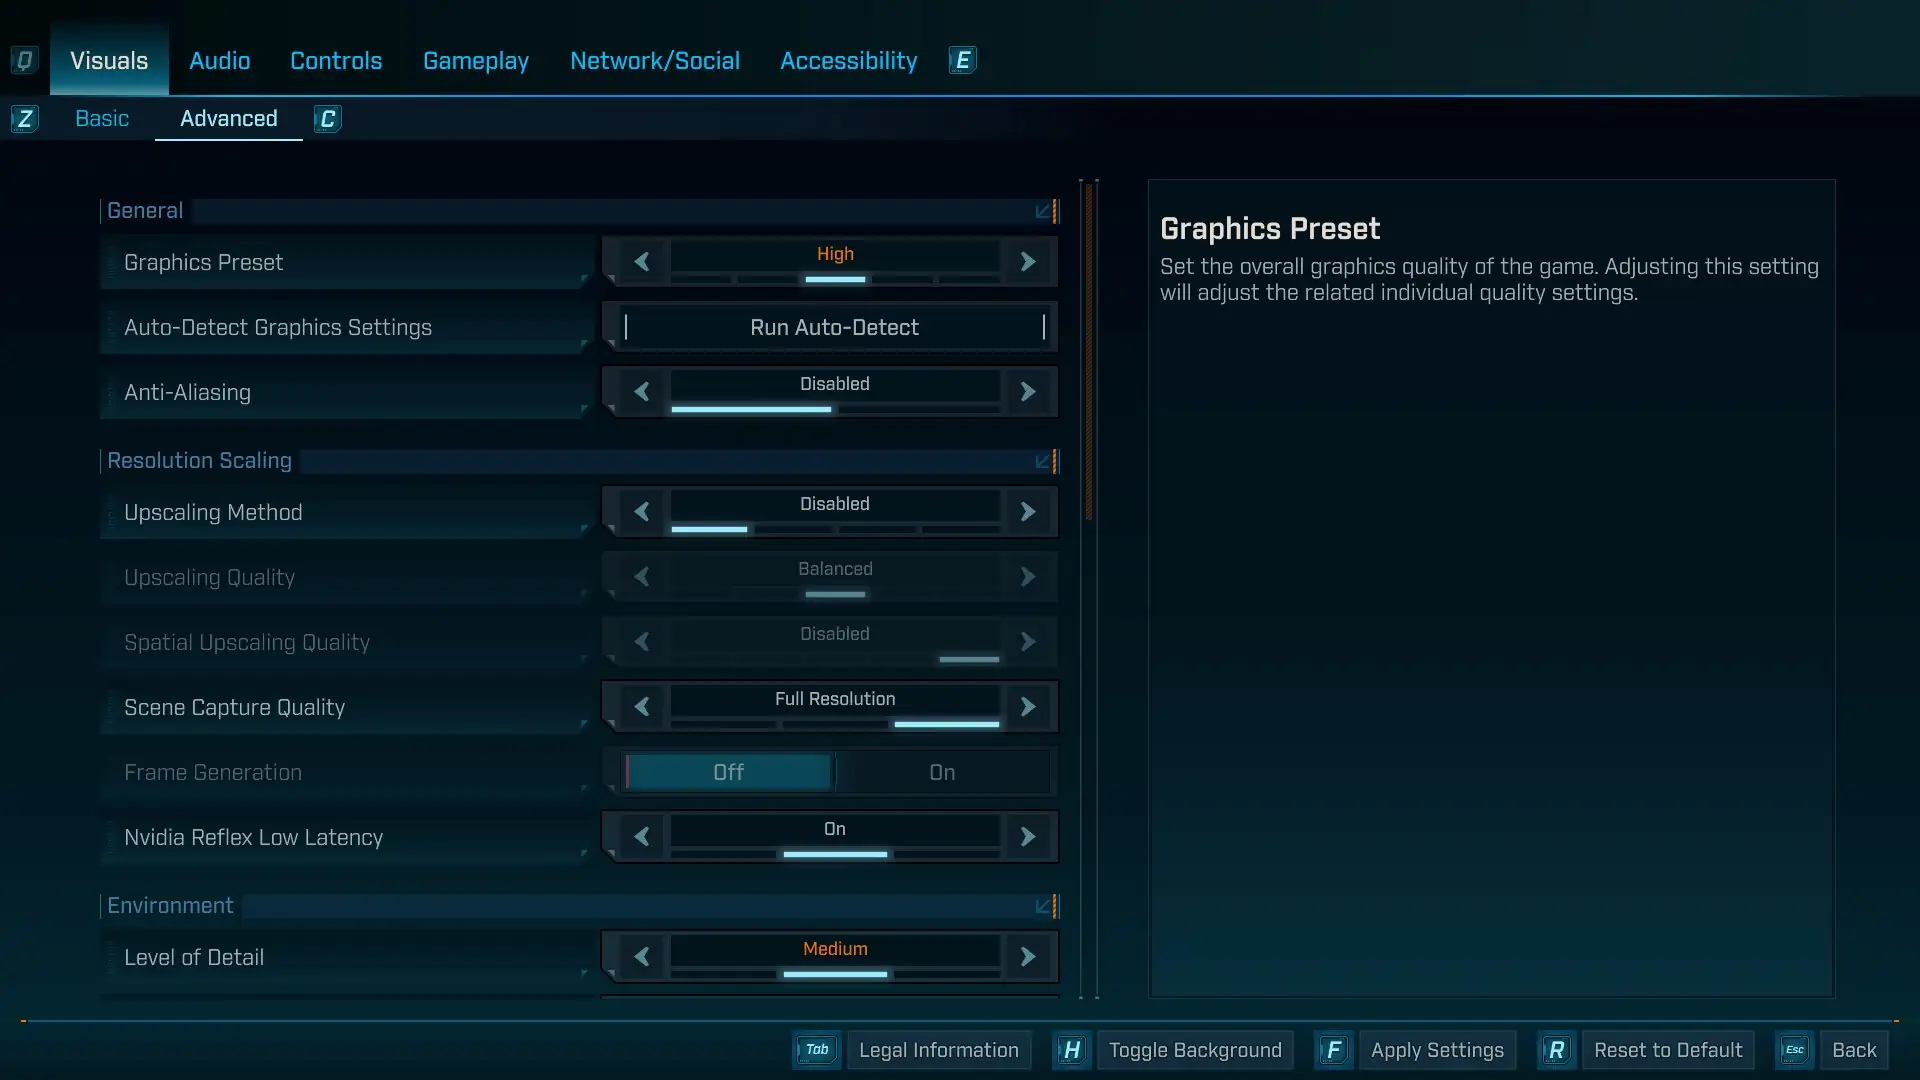This screenshot has width=1920, height=1080.
Task: Decrease Graphics Preset with left arrow
Action: point(642,262)
